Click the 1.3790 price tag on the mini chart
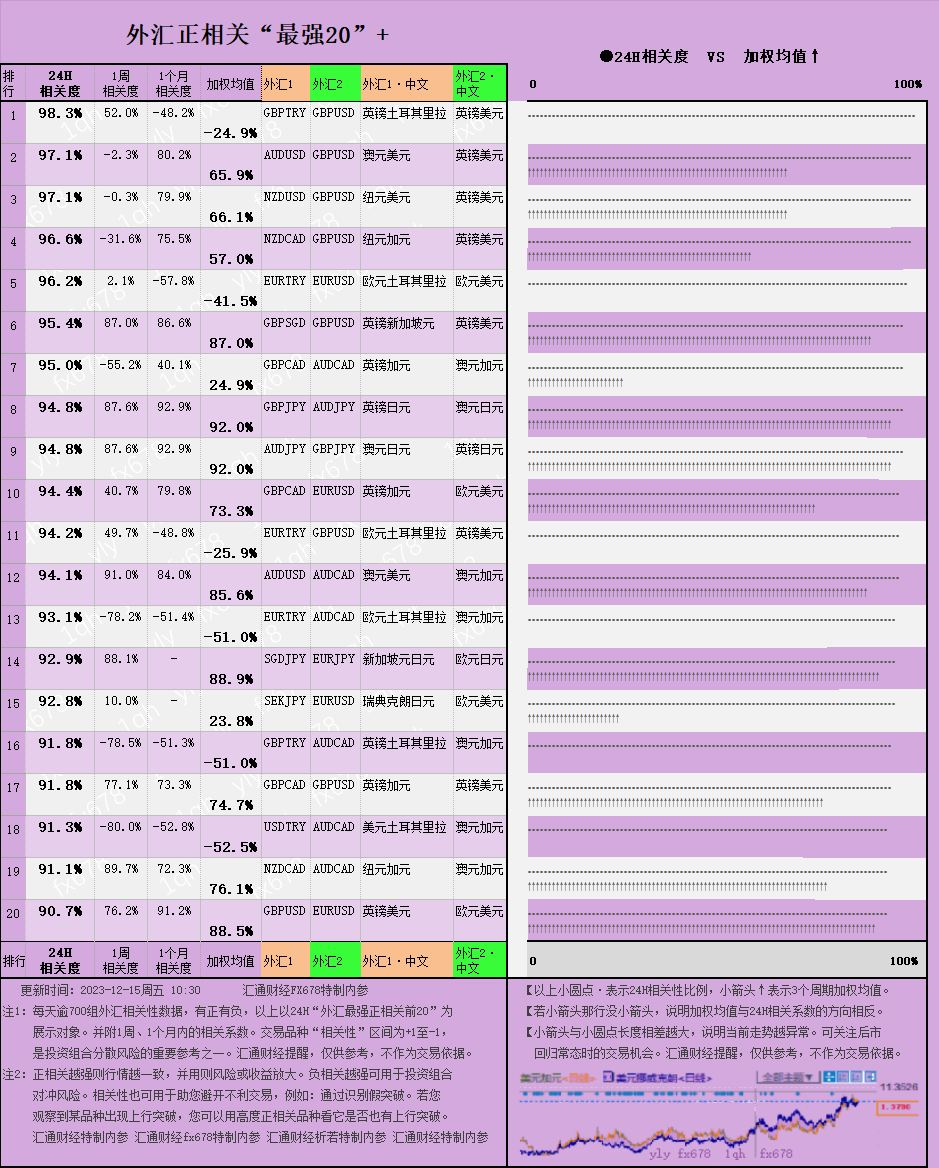Viewport: 939px width, 1168px height. tap(897, 1107)
